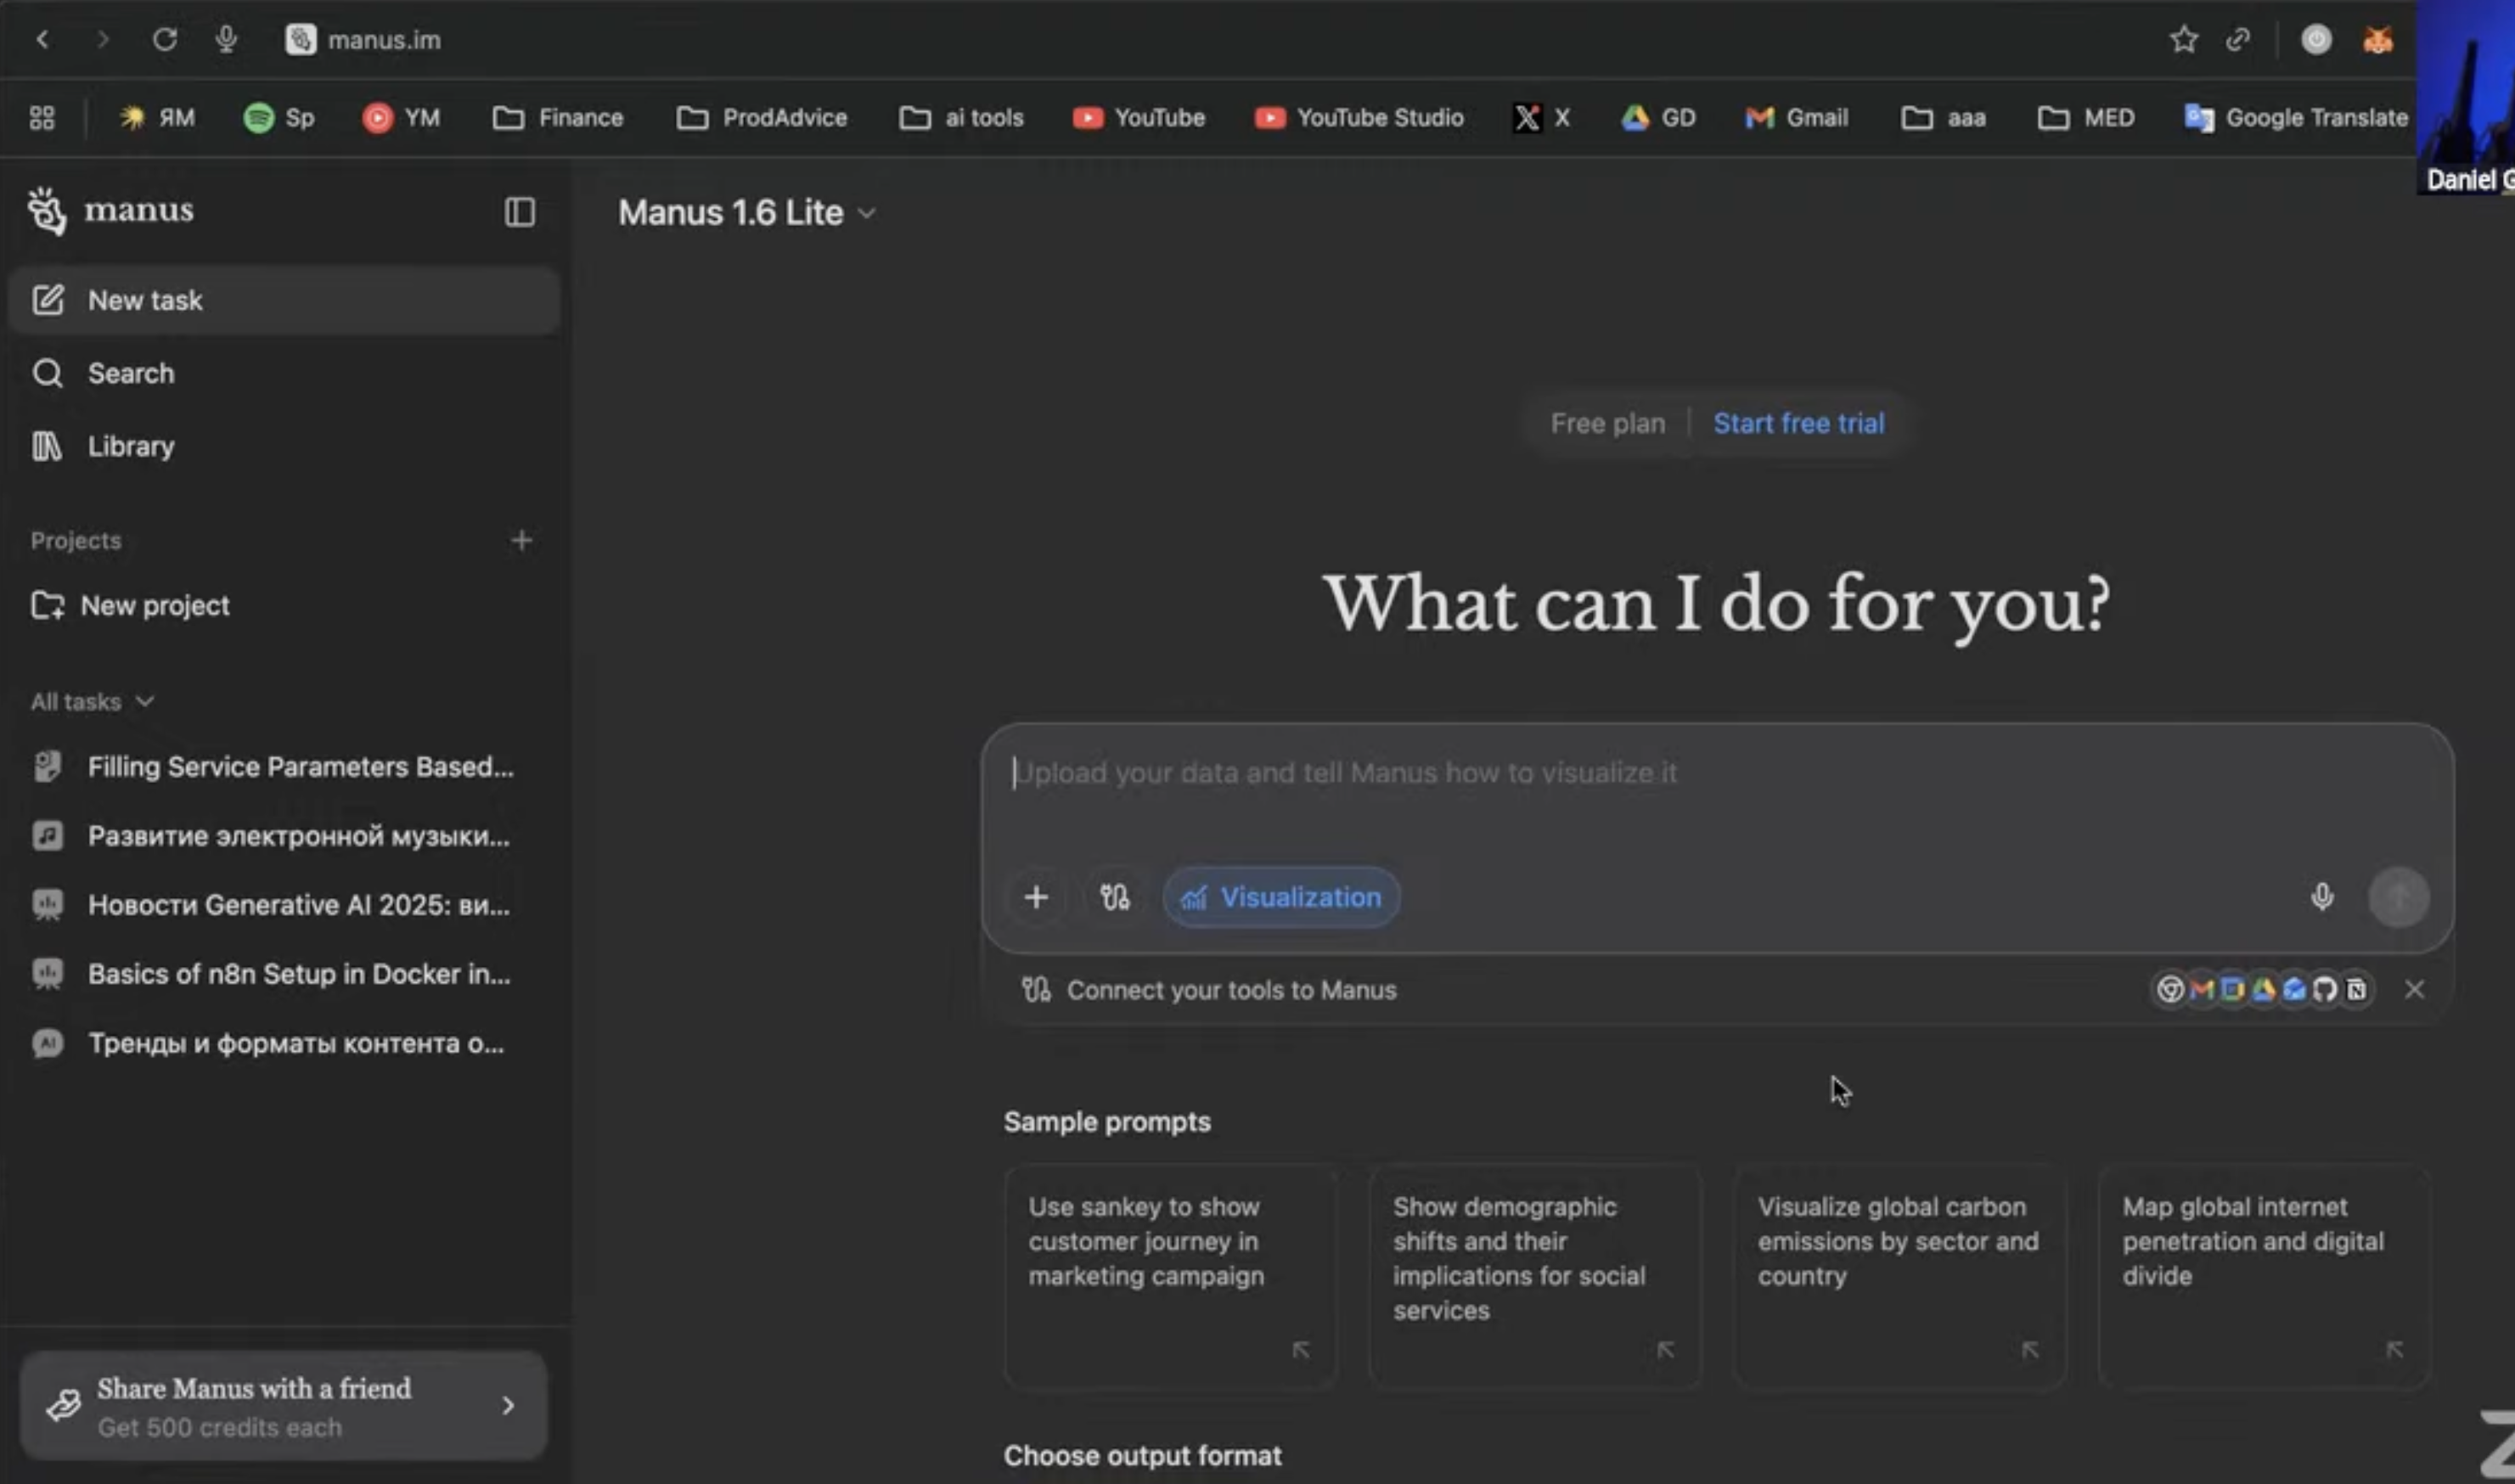Open the Manus 1.6 Lite model dropdown
The height and width of the screenshot is (1484, 2515).
tap(747, 212)
